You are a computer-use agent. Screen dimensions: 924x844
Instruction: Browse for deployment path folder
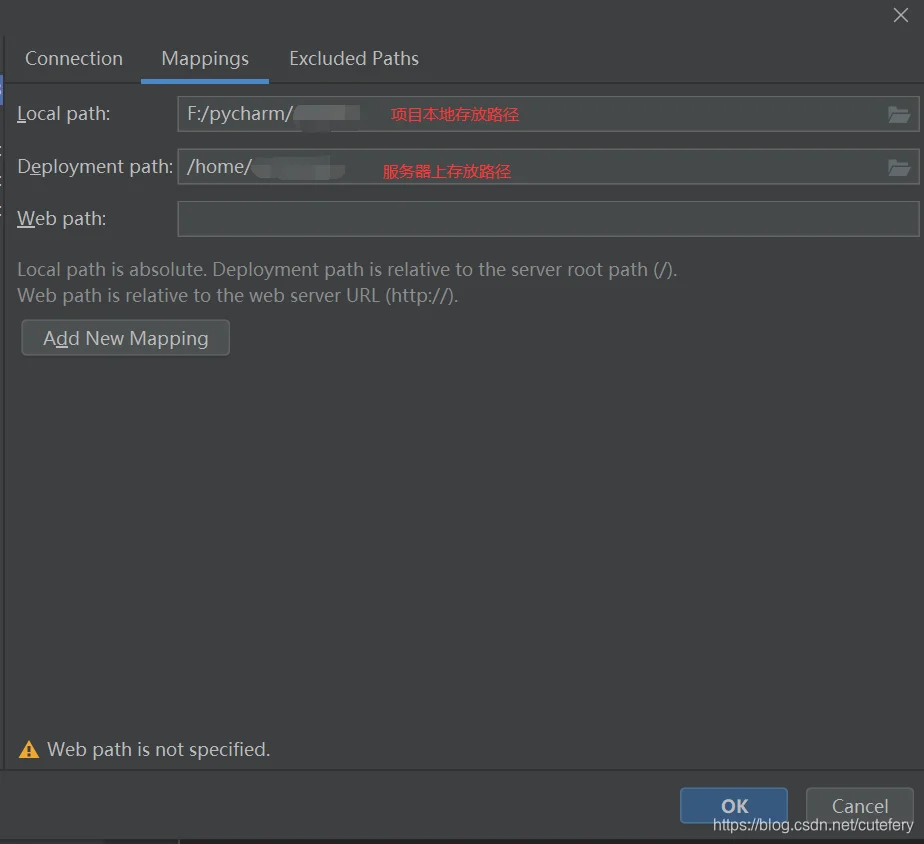898,167
